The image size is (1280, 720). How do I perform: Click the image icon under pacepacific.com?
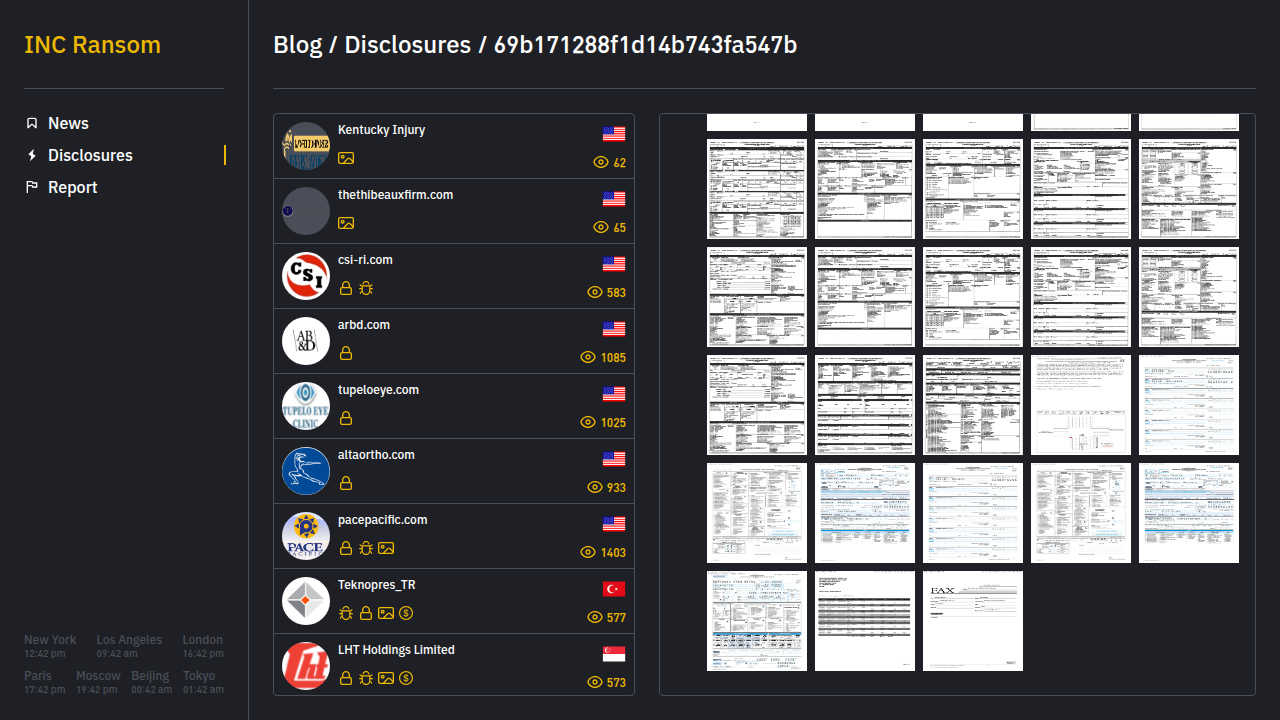pyautogui.click(x=386, y=548)
